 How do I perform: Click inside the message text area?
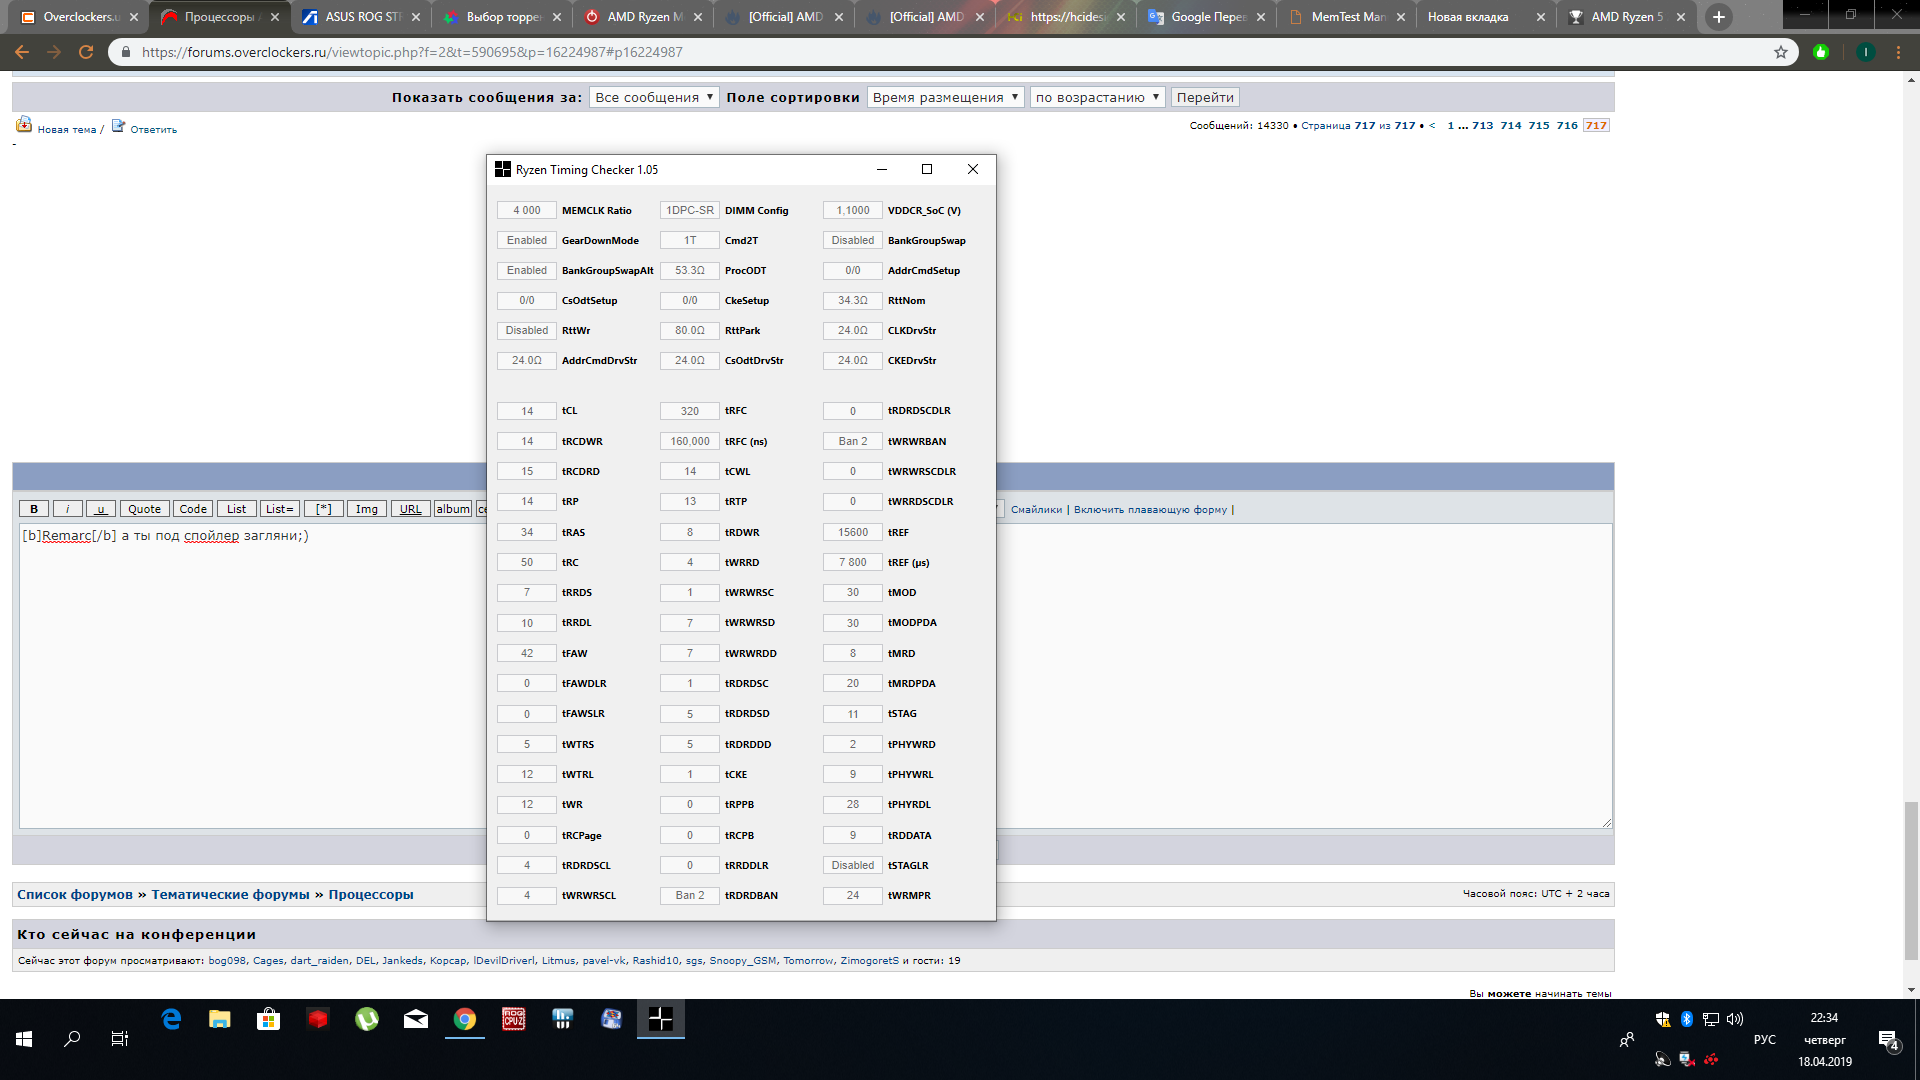coord(250,680)
